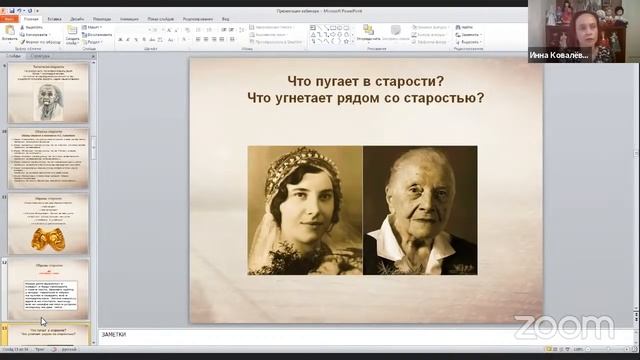Screen dimensions: 640x360
Task: Click the zoom slider handle
Action: [x=608, y=349]
